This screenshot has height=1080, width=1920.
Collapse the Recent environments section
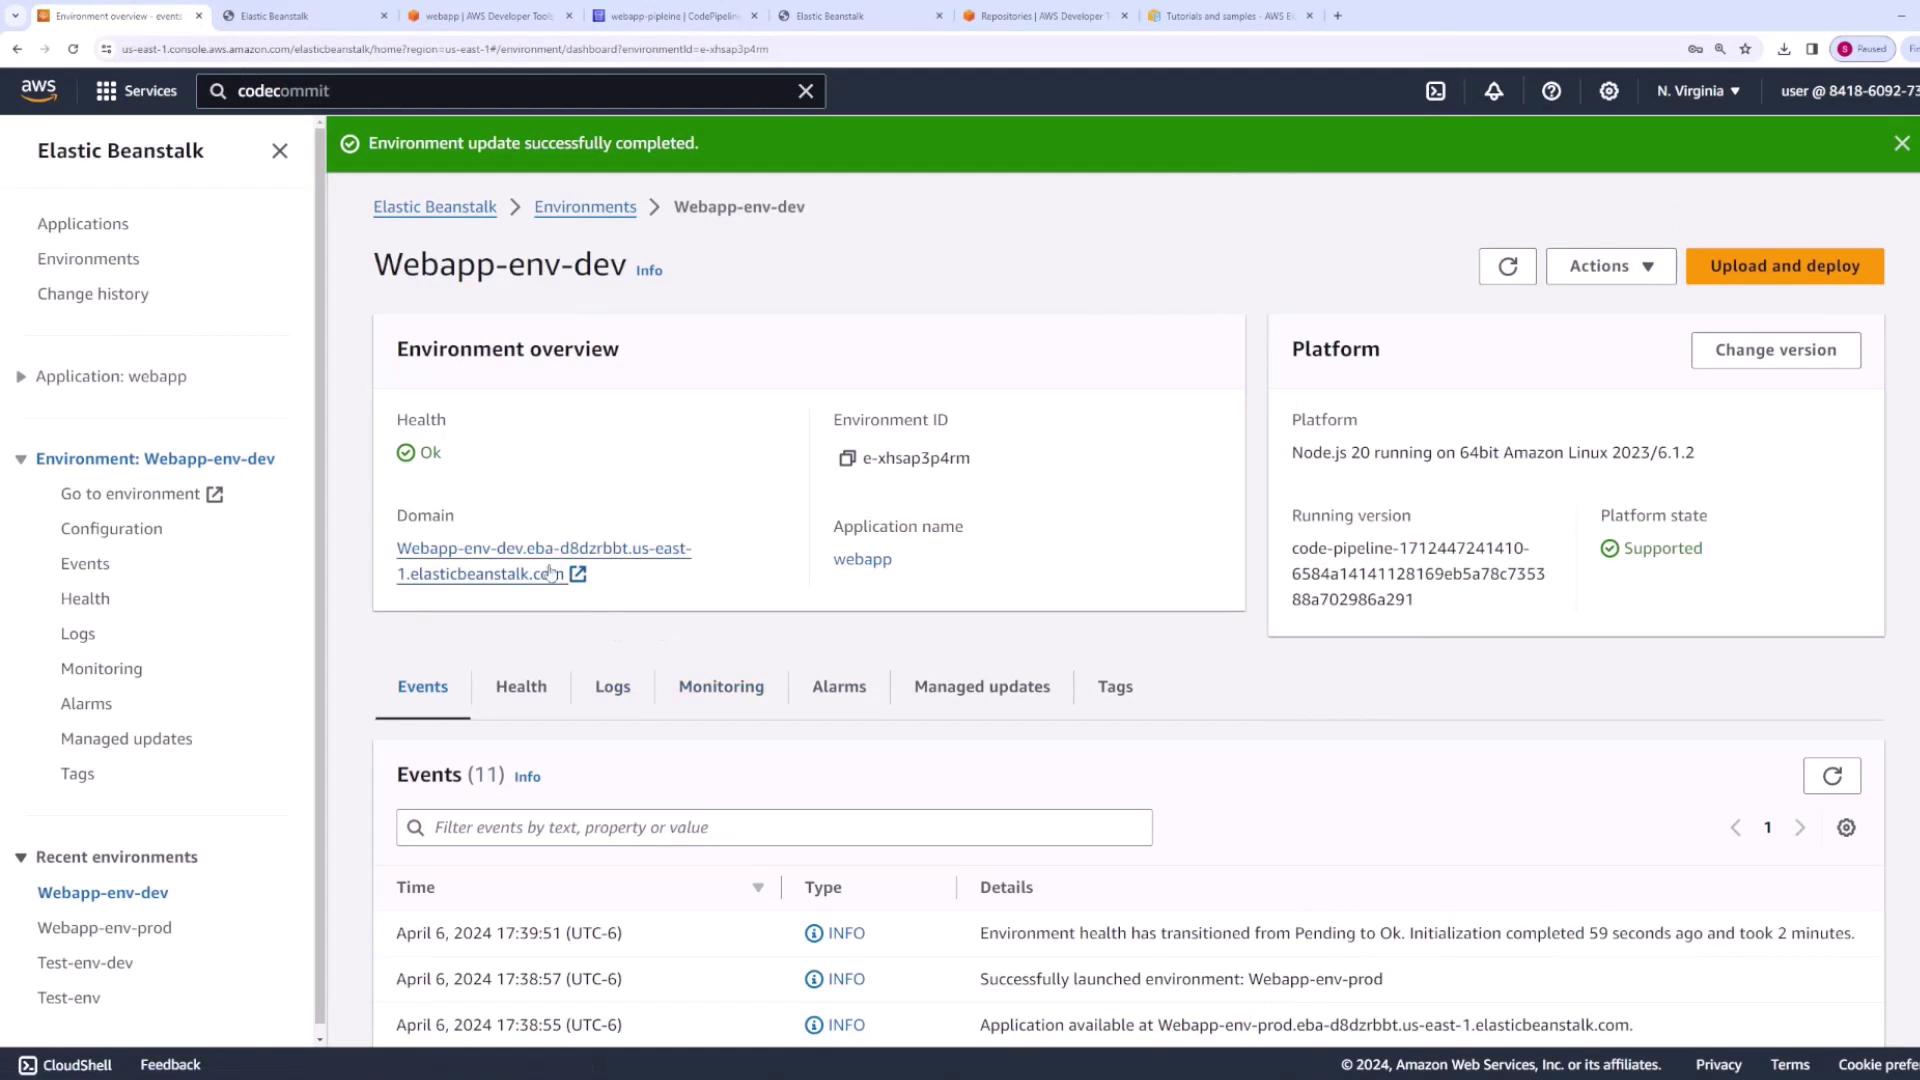click(x=21, y=858)
